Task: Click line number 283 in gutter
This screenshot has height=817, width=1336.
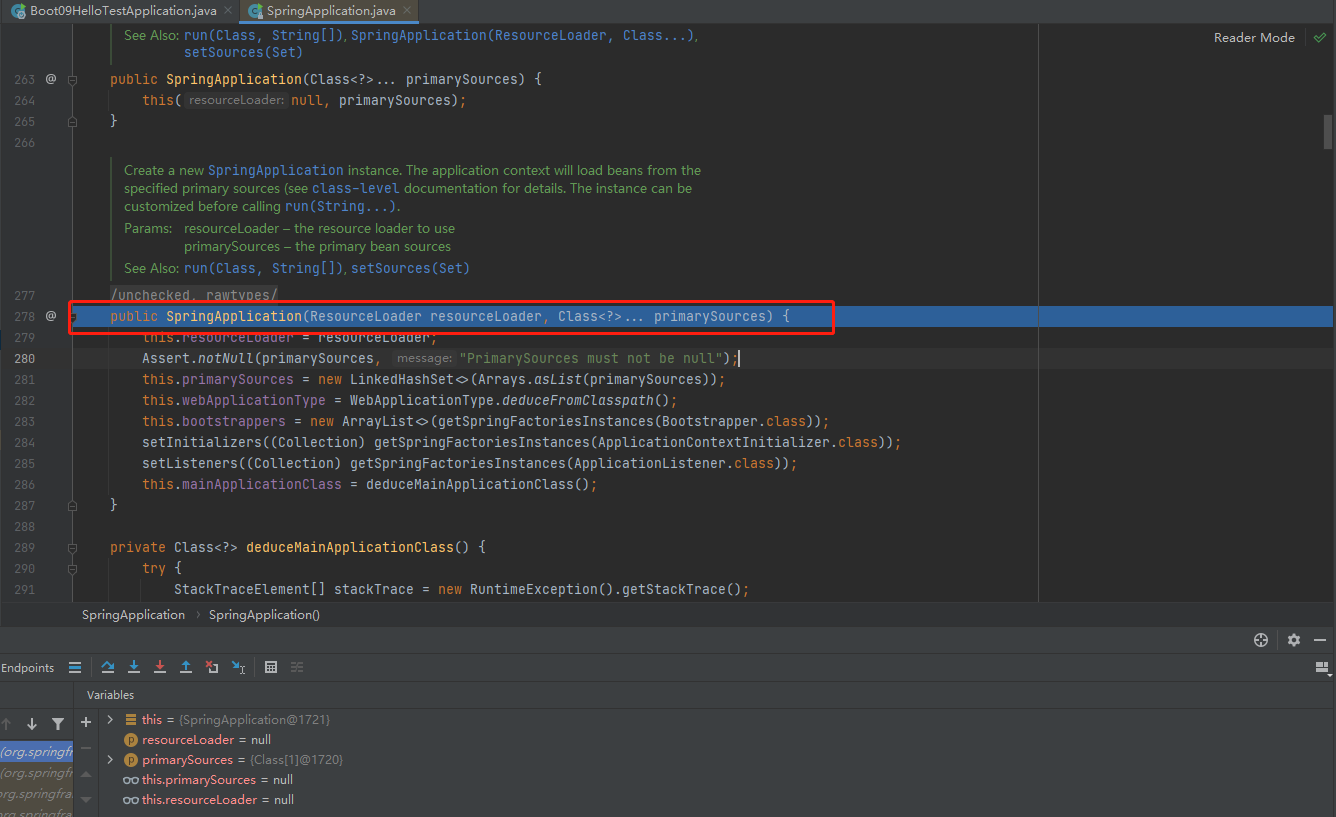Action: 24,421
